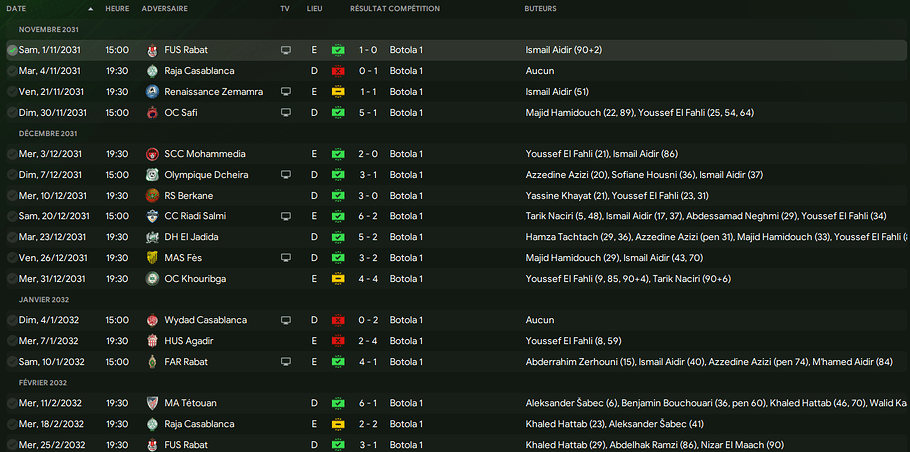Toggle the check circle beside Mer, 3/12/2031
This screenshot has width=910, height=452.
click(x=12, y=154)
